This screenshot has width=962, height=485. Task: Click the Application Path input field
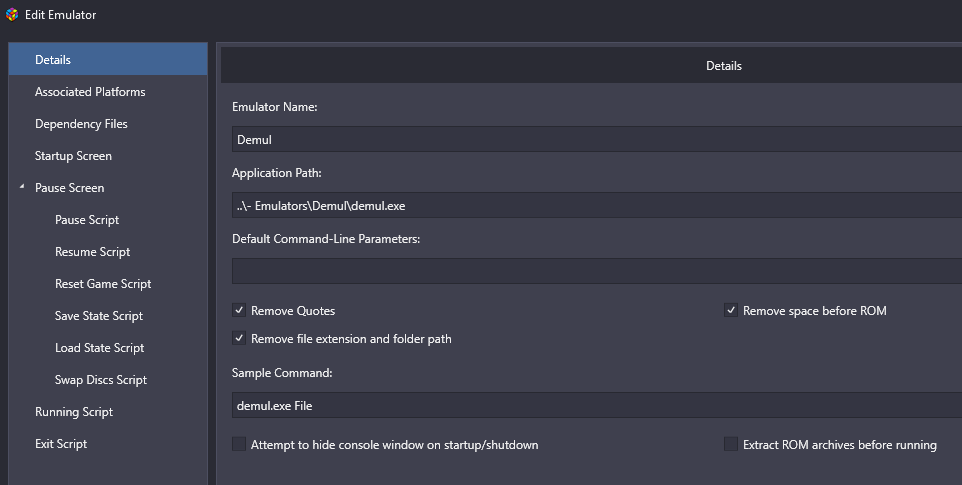[x=596, y=205]
